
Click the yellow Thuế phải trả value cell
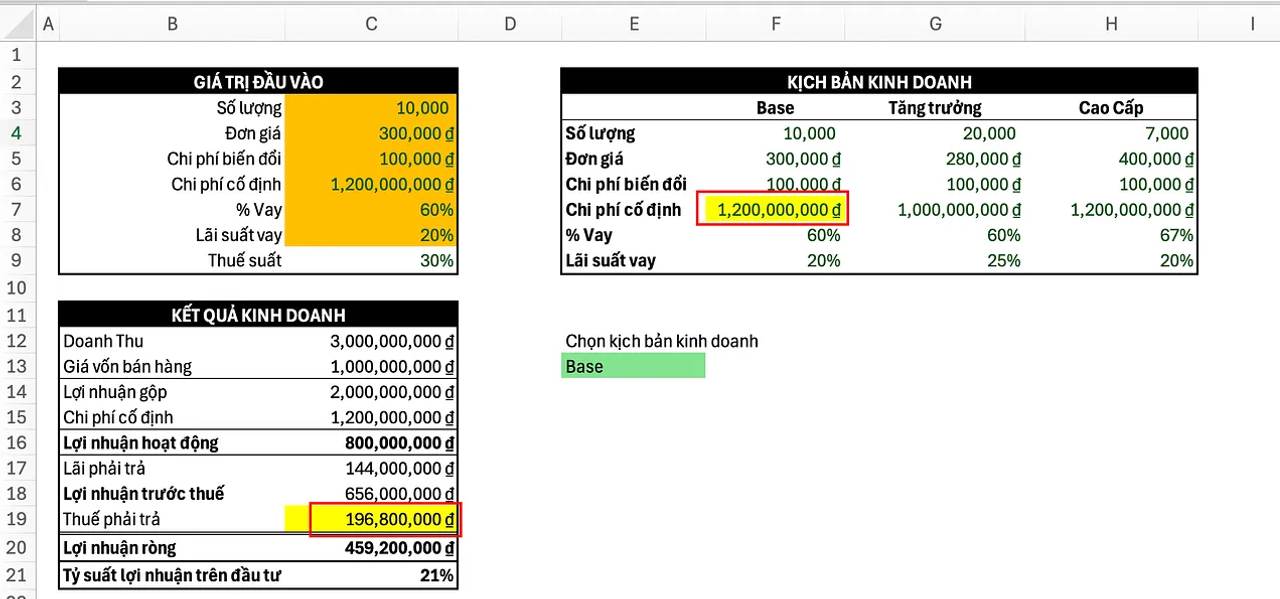tap(384, 519)
